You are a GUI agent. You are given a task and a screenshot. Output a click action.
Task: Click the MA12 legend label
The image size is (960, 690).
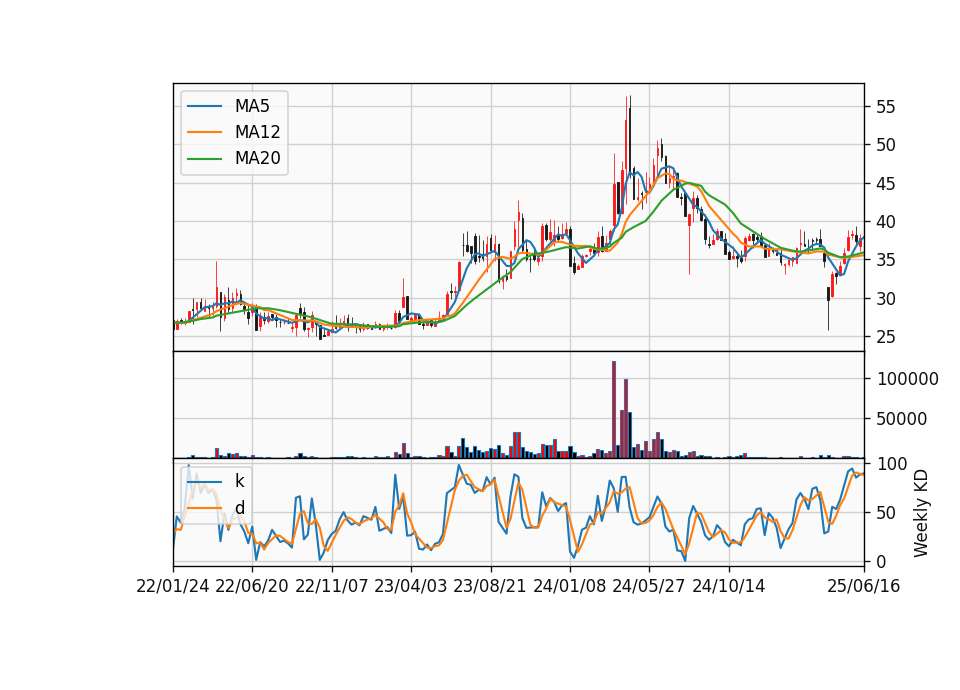pos(257,132)
